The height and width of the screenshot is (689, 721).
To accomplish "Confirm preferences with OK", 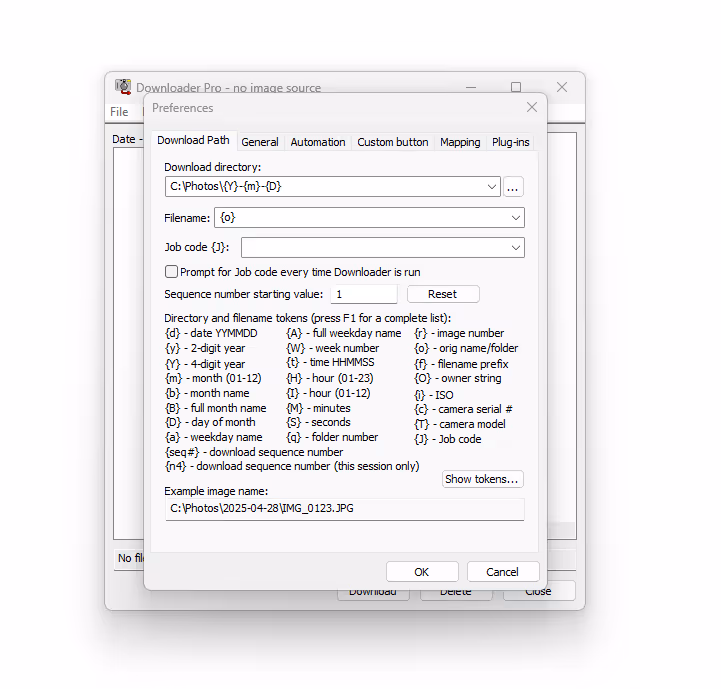I will click(x=422, y=572).
